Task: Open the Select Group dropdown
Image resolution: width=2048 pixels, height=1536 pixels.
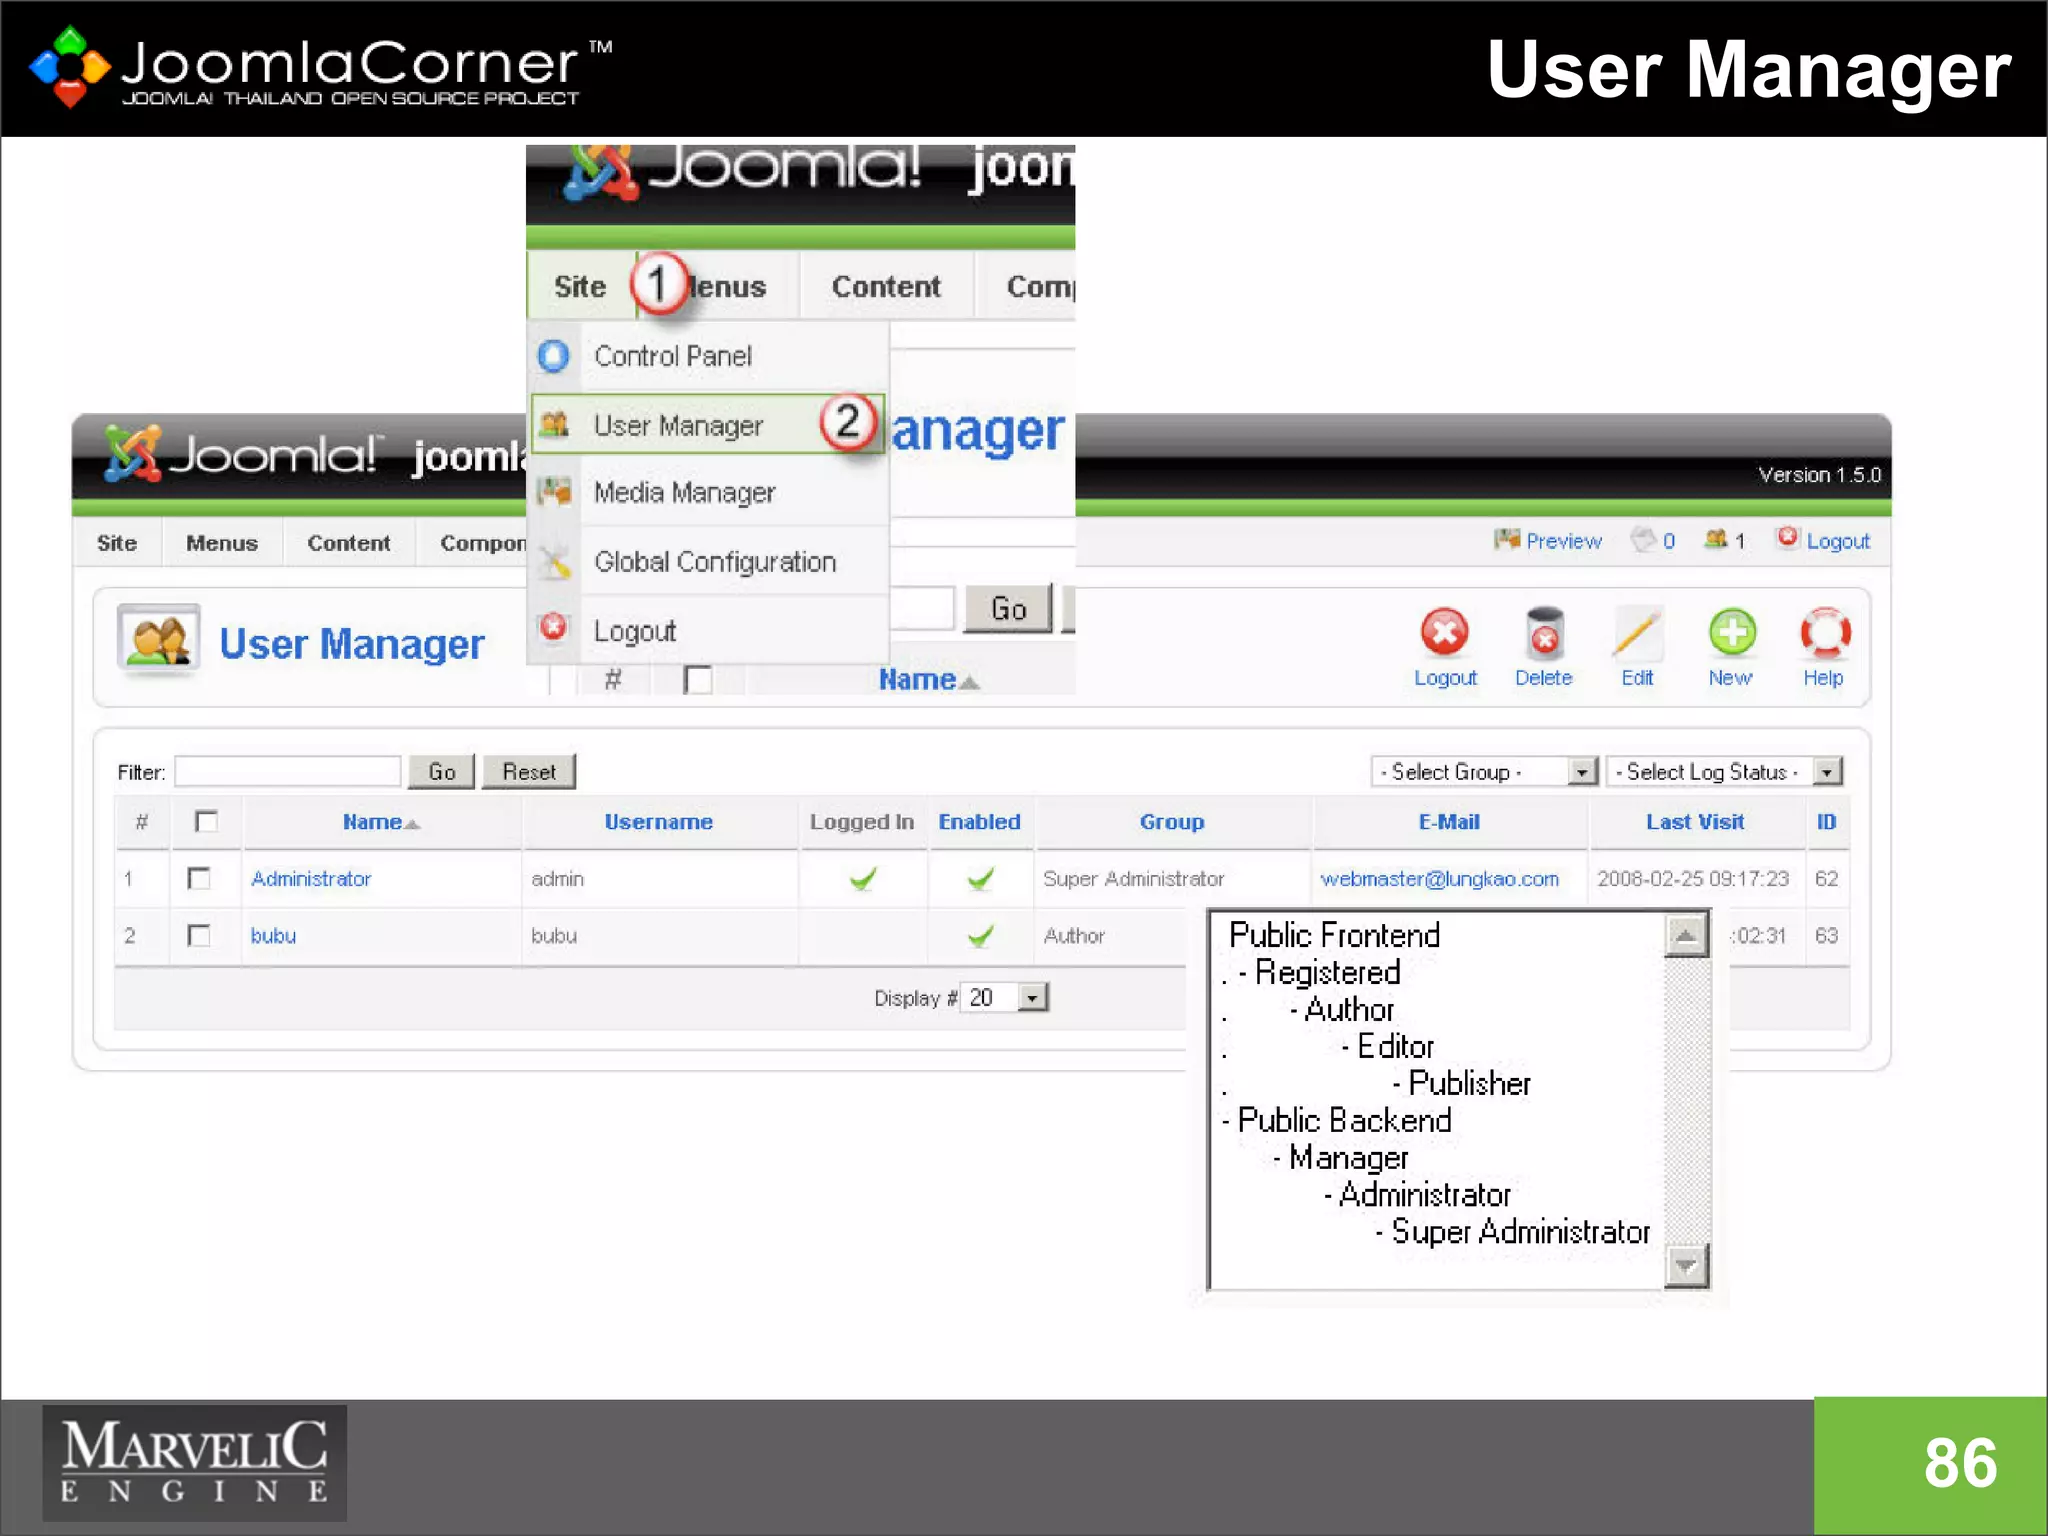Action: pos(1484,772)
